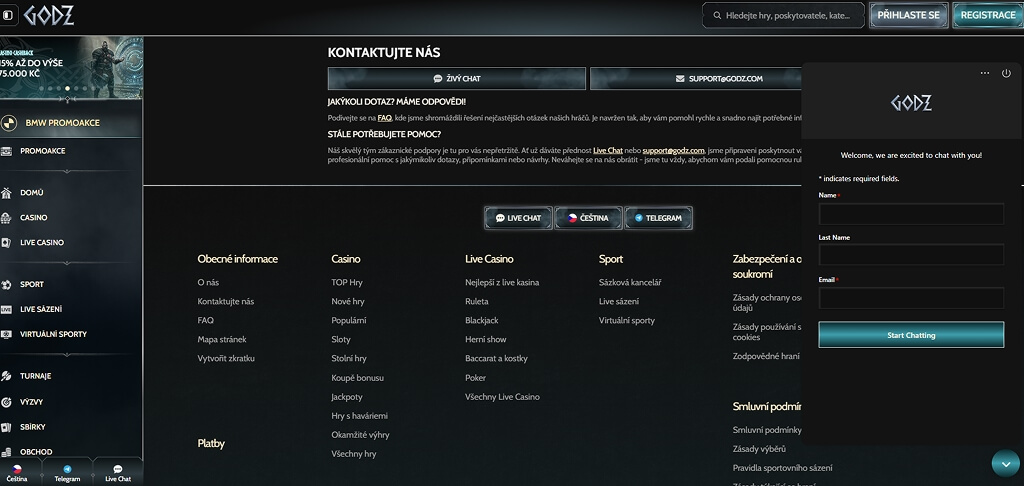Select Domů in sidebar menu

pos(31,193)
